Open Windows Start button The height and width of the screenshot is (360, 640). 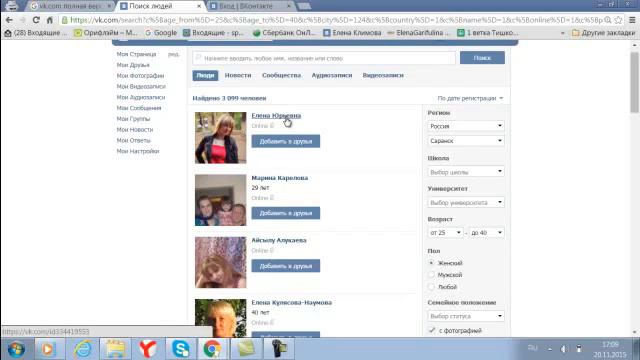(x=16, y=349)
